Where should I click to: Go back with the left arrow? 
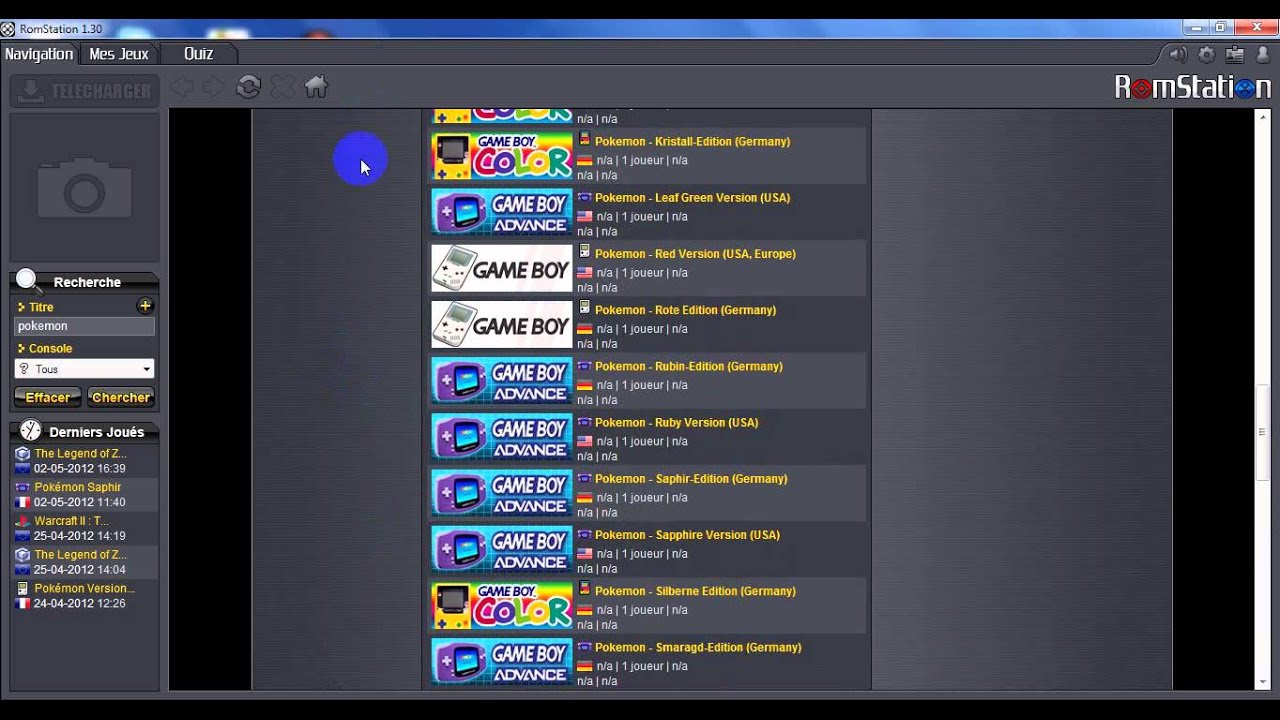[182, 88]
